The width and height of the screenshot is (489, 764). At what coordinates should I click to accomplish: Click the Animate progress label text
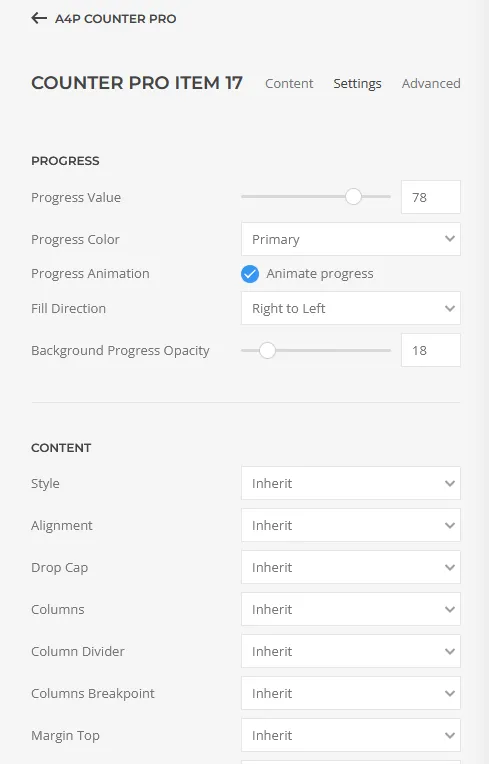pos(320,274)
